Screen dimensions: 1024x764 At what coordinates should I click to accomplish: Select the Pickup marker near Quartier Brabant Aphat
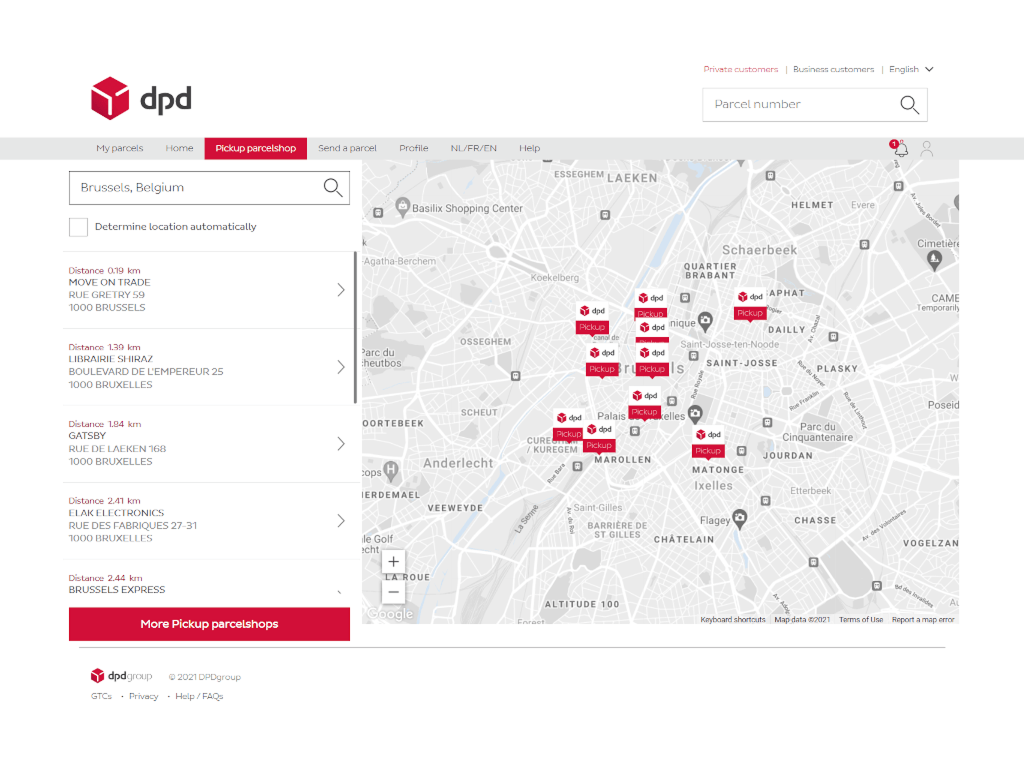pyautogui.click(x=750, y=305)
